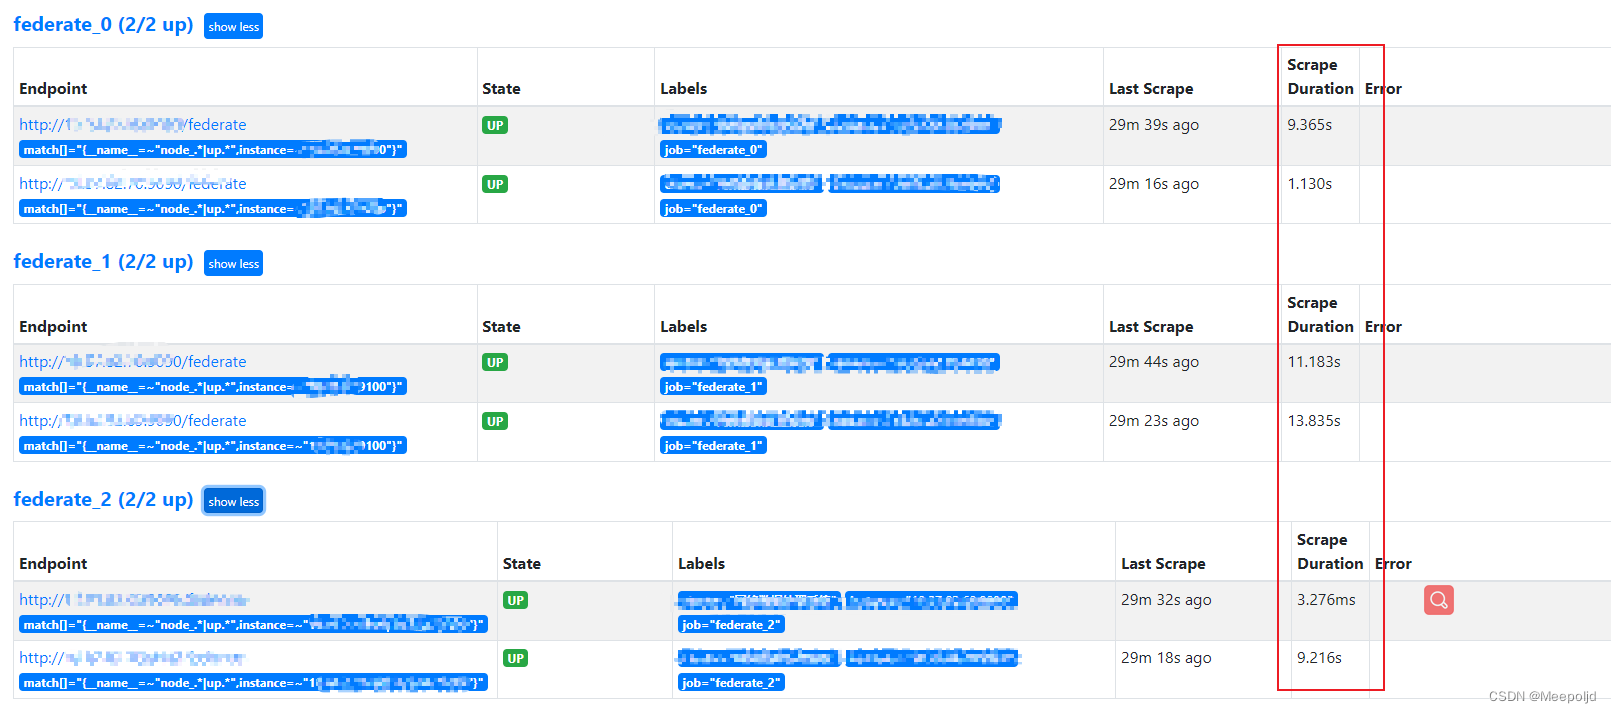Select the 11.183s scrape duration value

point(1314,362)
